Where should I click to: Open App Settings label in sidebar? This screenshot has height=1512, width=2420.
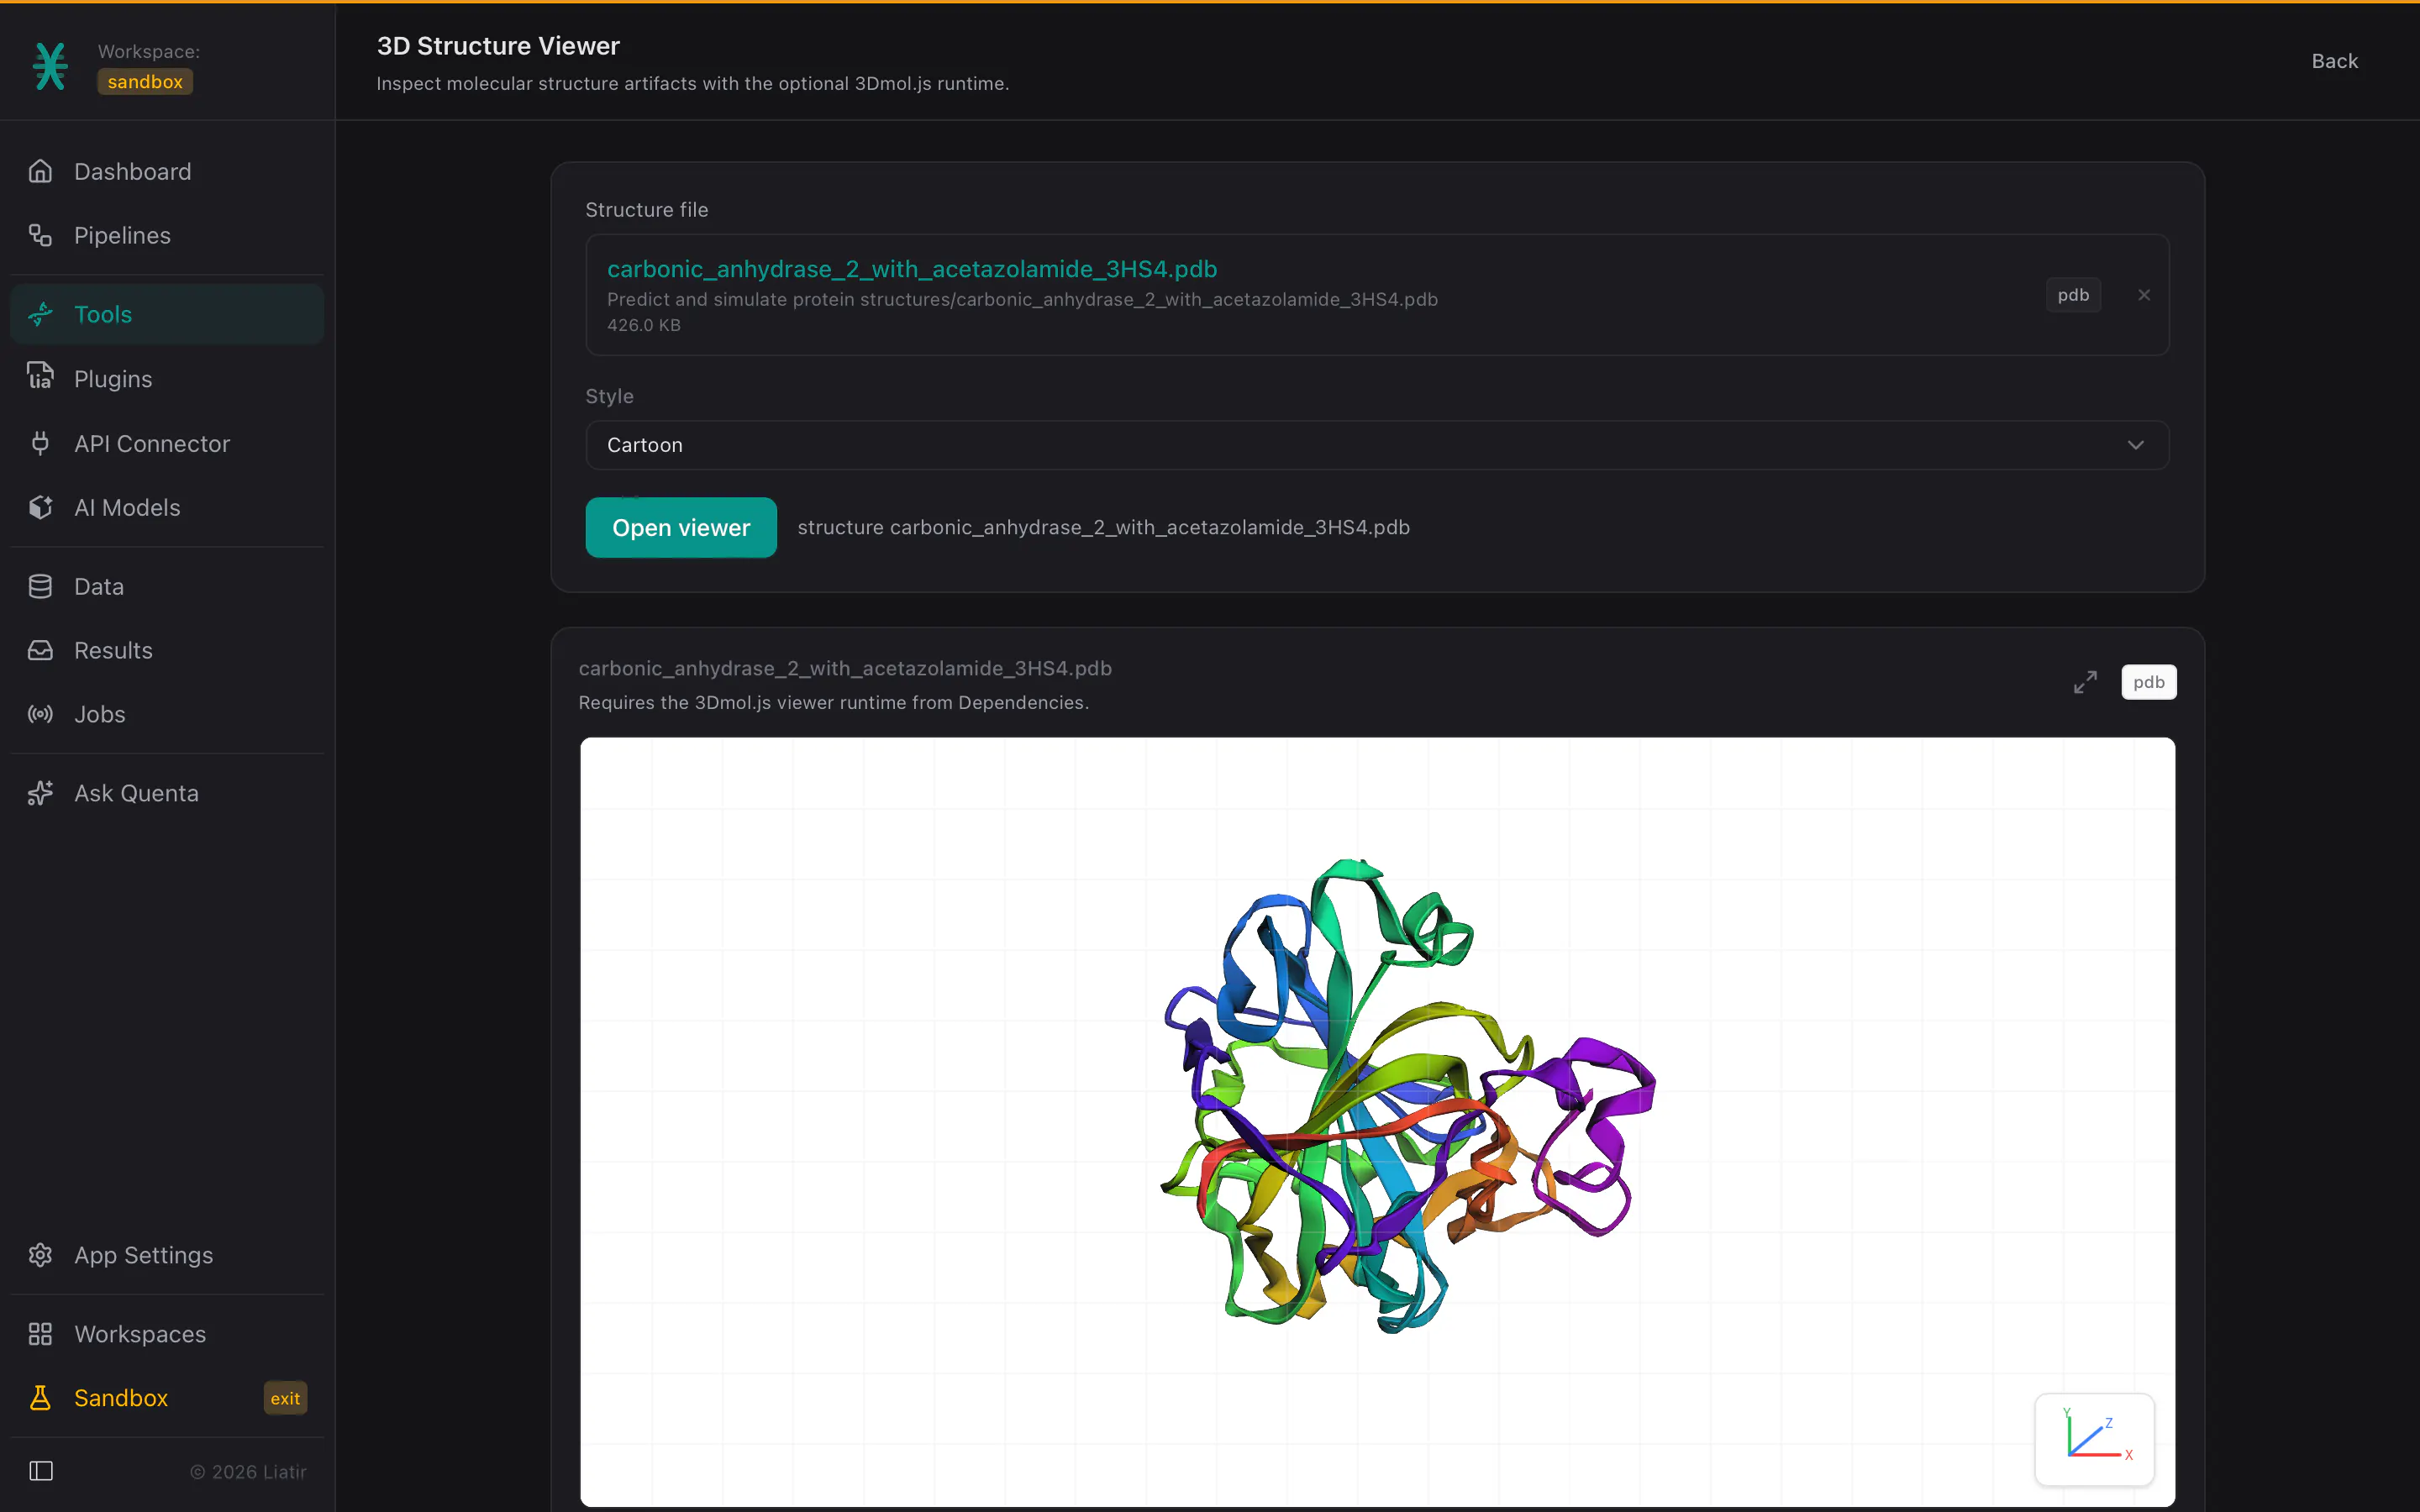click(x=144, y=1255)
